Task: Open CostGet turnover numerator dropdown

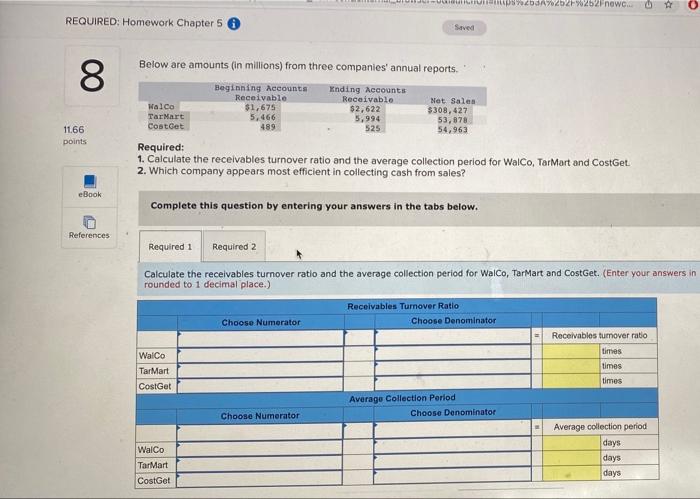Action: click(x=261, y=385)
